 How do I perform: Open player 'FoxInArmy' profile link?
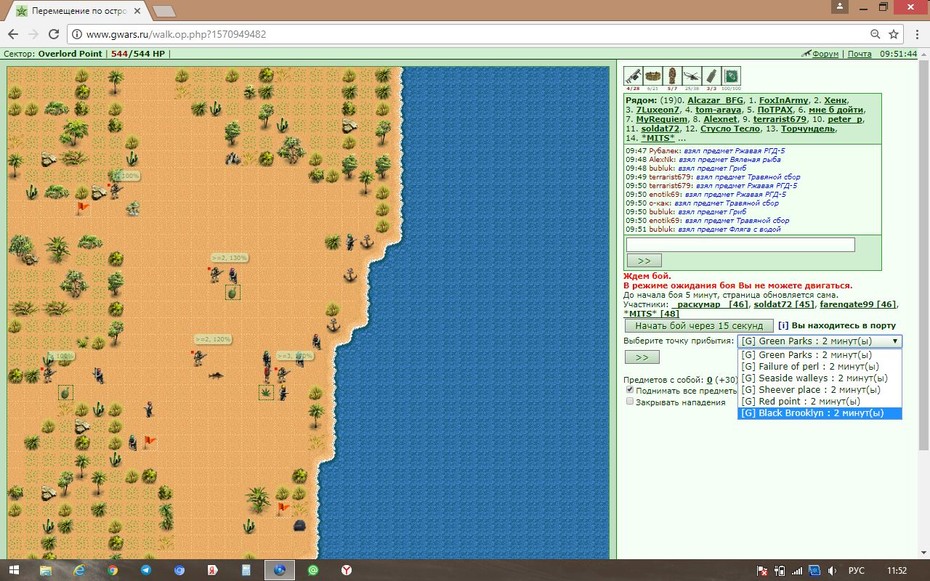pos(783,100)
